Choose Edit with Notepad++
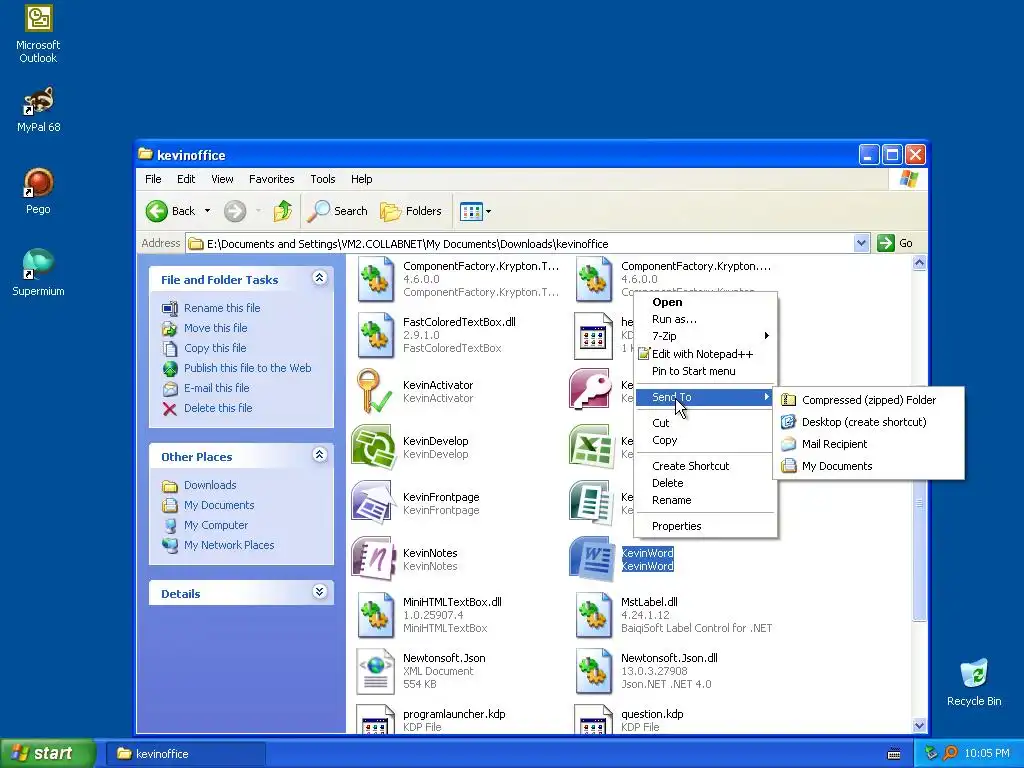Image resolution: width=1024 pixels, height=768 pixels. click(x=706, y=354)
